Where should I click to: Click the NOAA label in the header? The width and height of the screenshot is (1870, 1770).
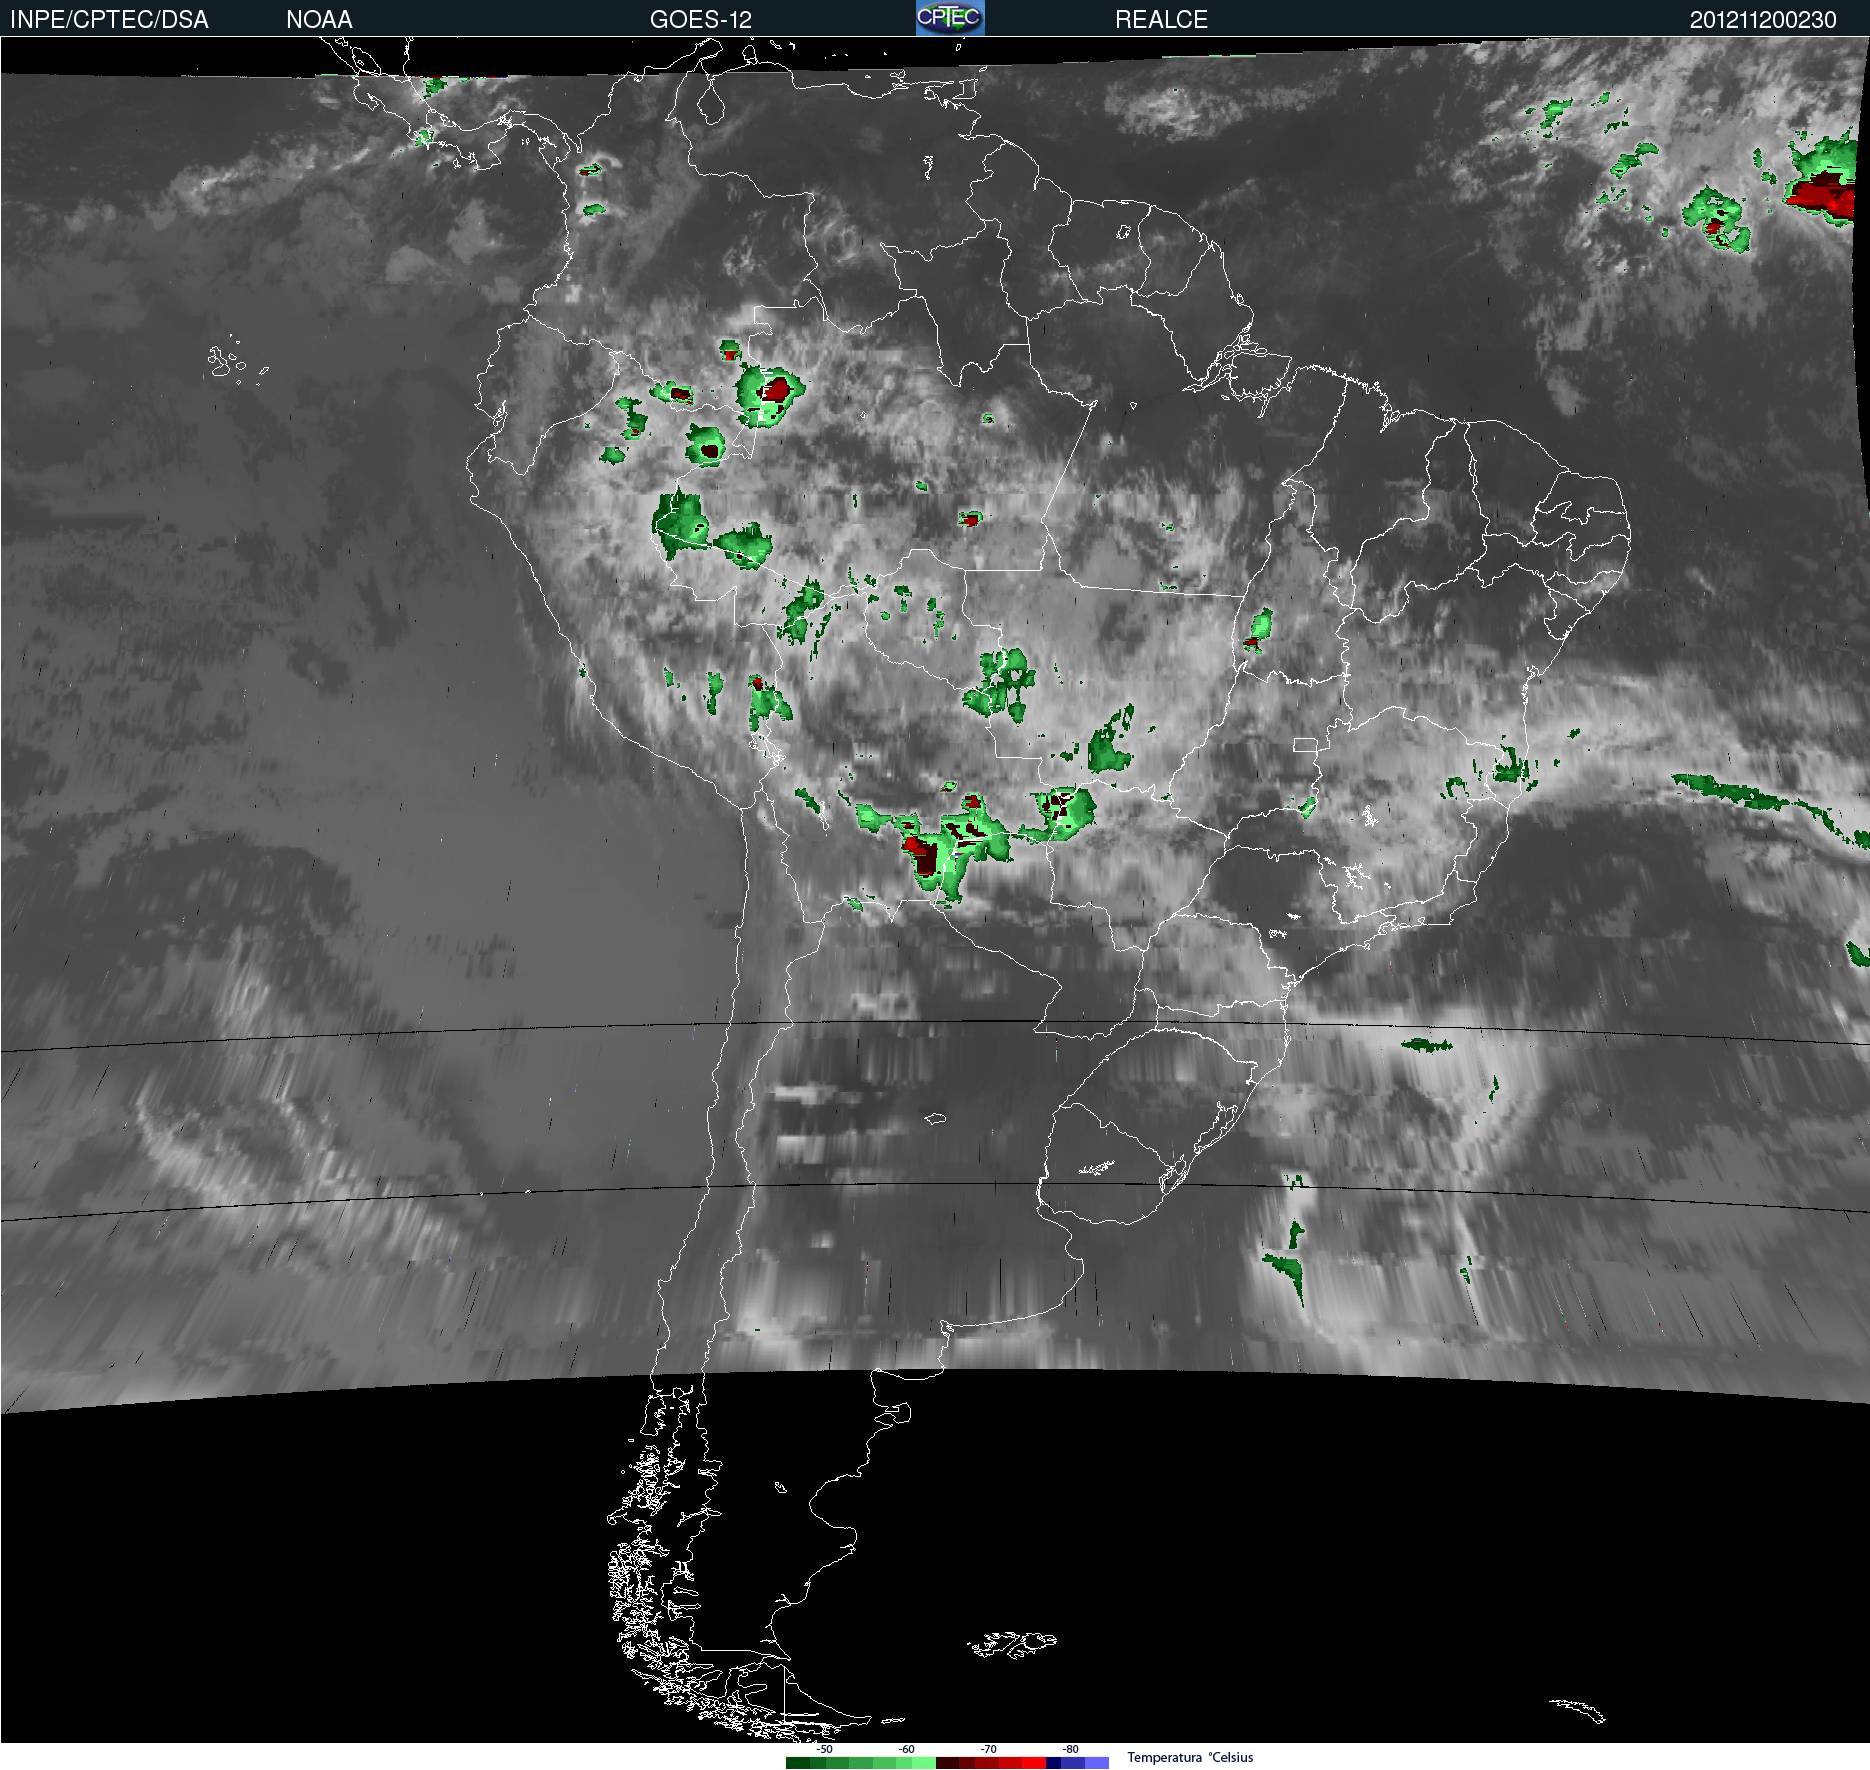point(319,20)
